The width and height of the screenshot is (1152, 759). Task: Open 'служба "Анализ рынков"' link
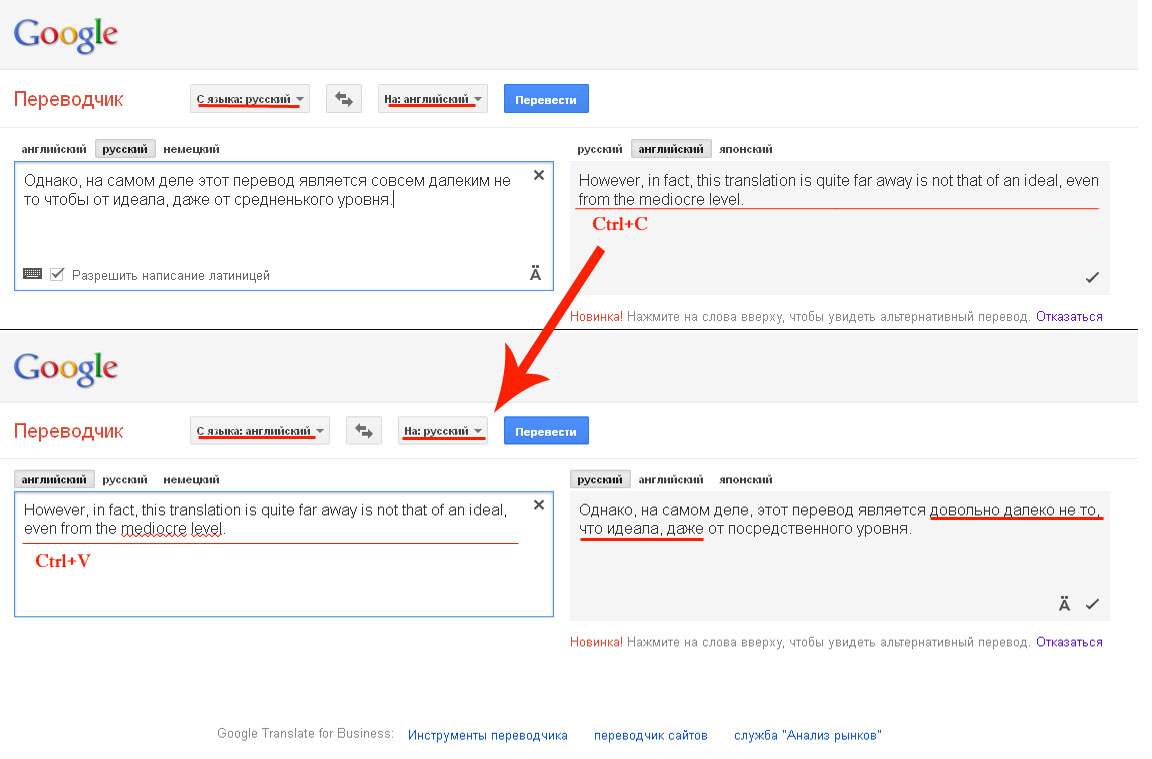pyautogui.click(x=807, y=735)
